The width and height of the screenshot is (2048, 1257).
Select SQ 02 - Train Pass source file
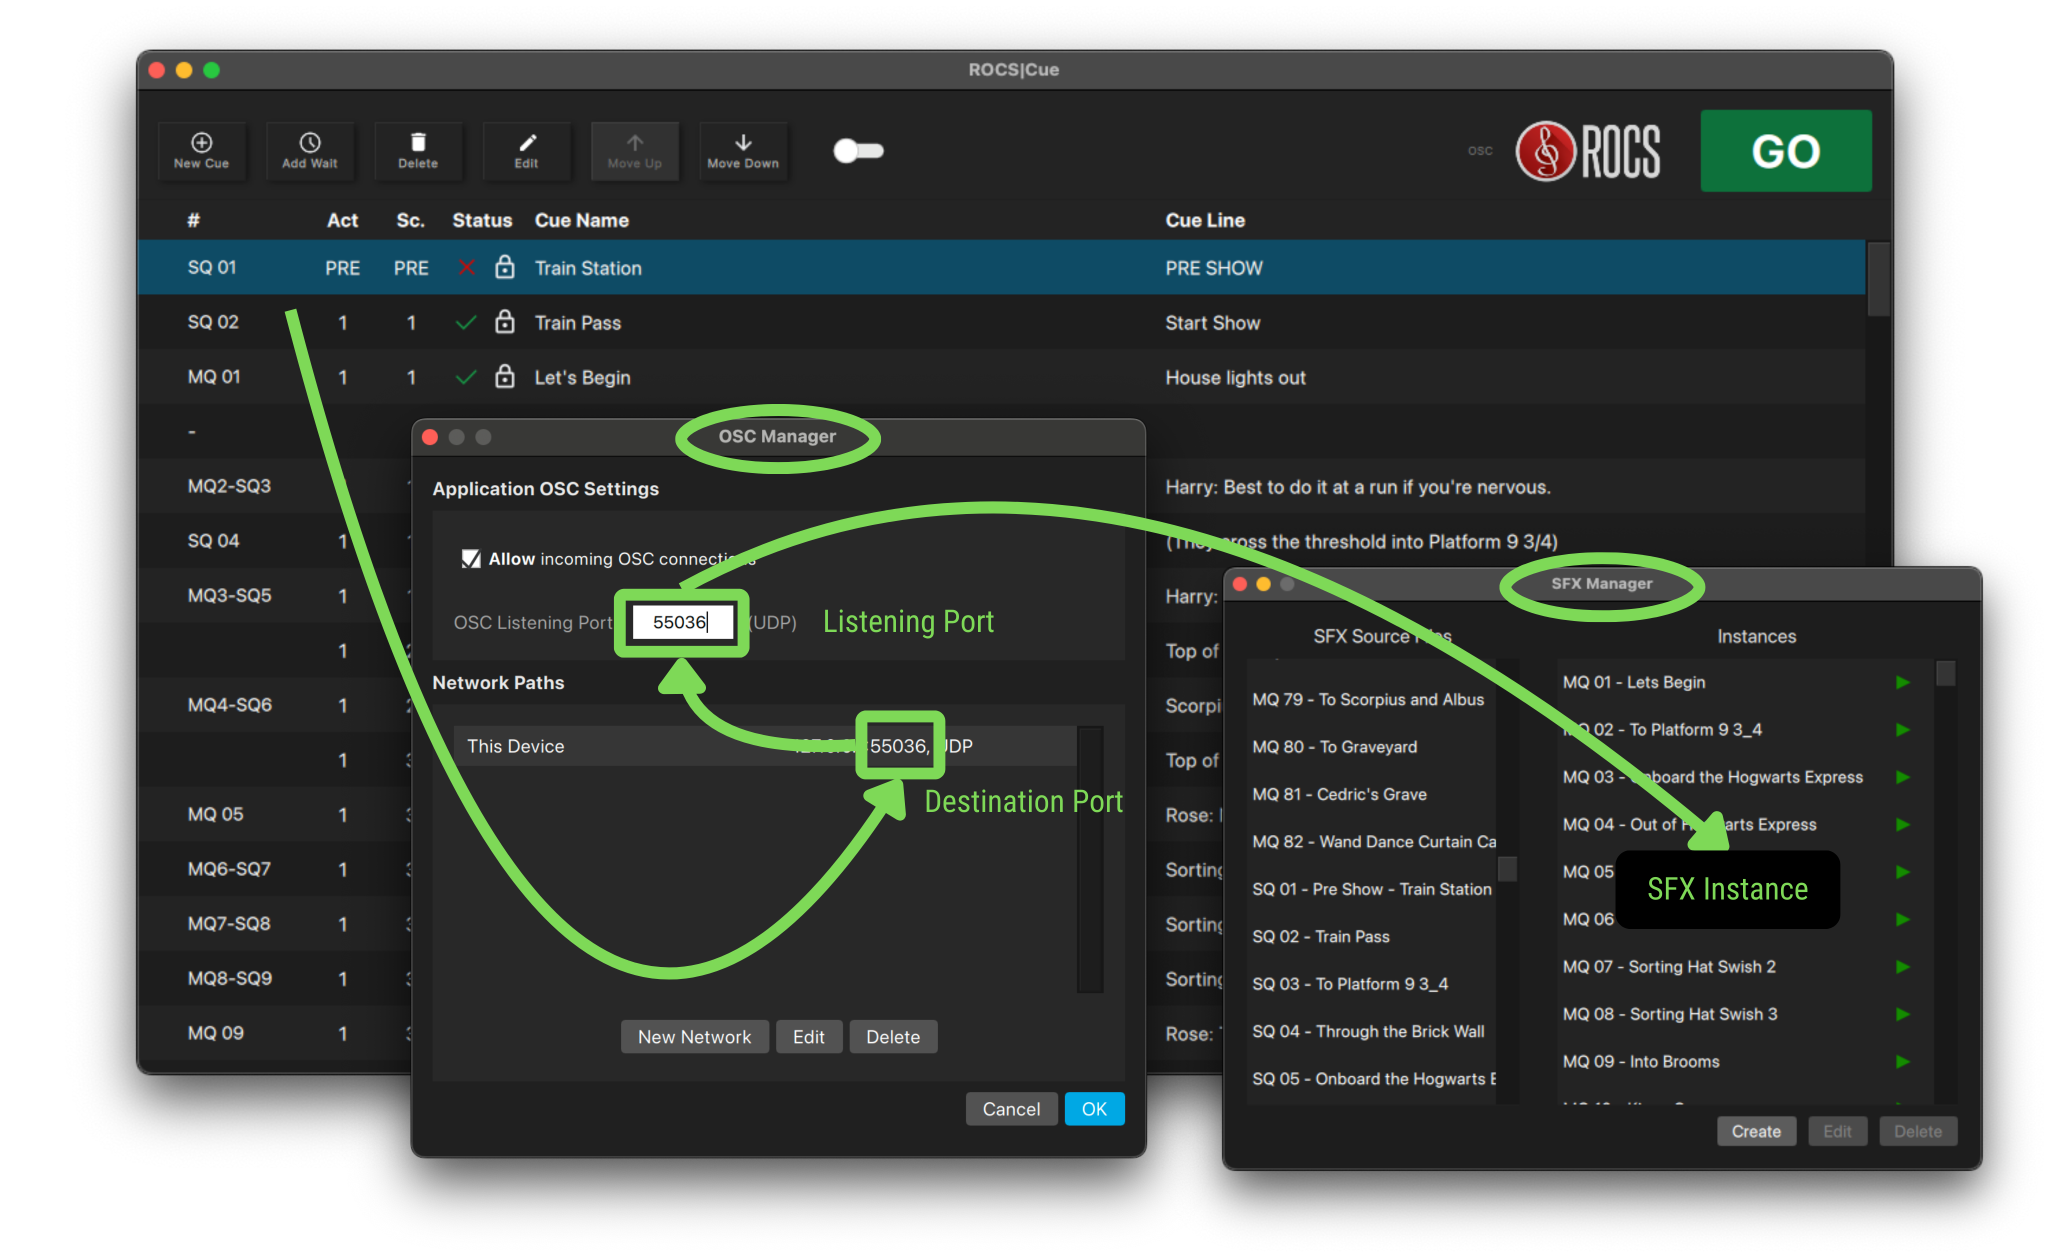coord(1320,936)
